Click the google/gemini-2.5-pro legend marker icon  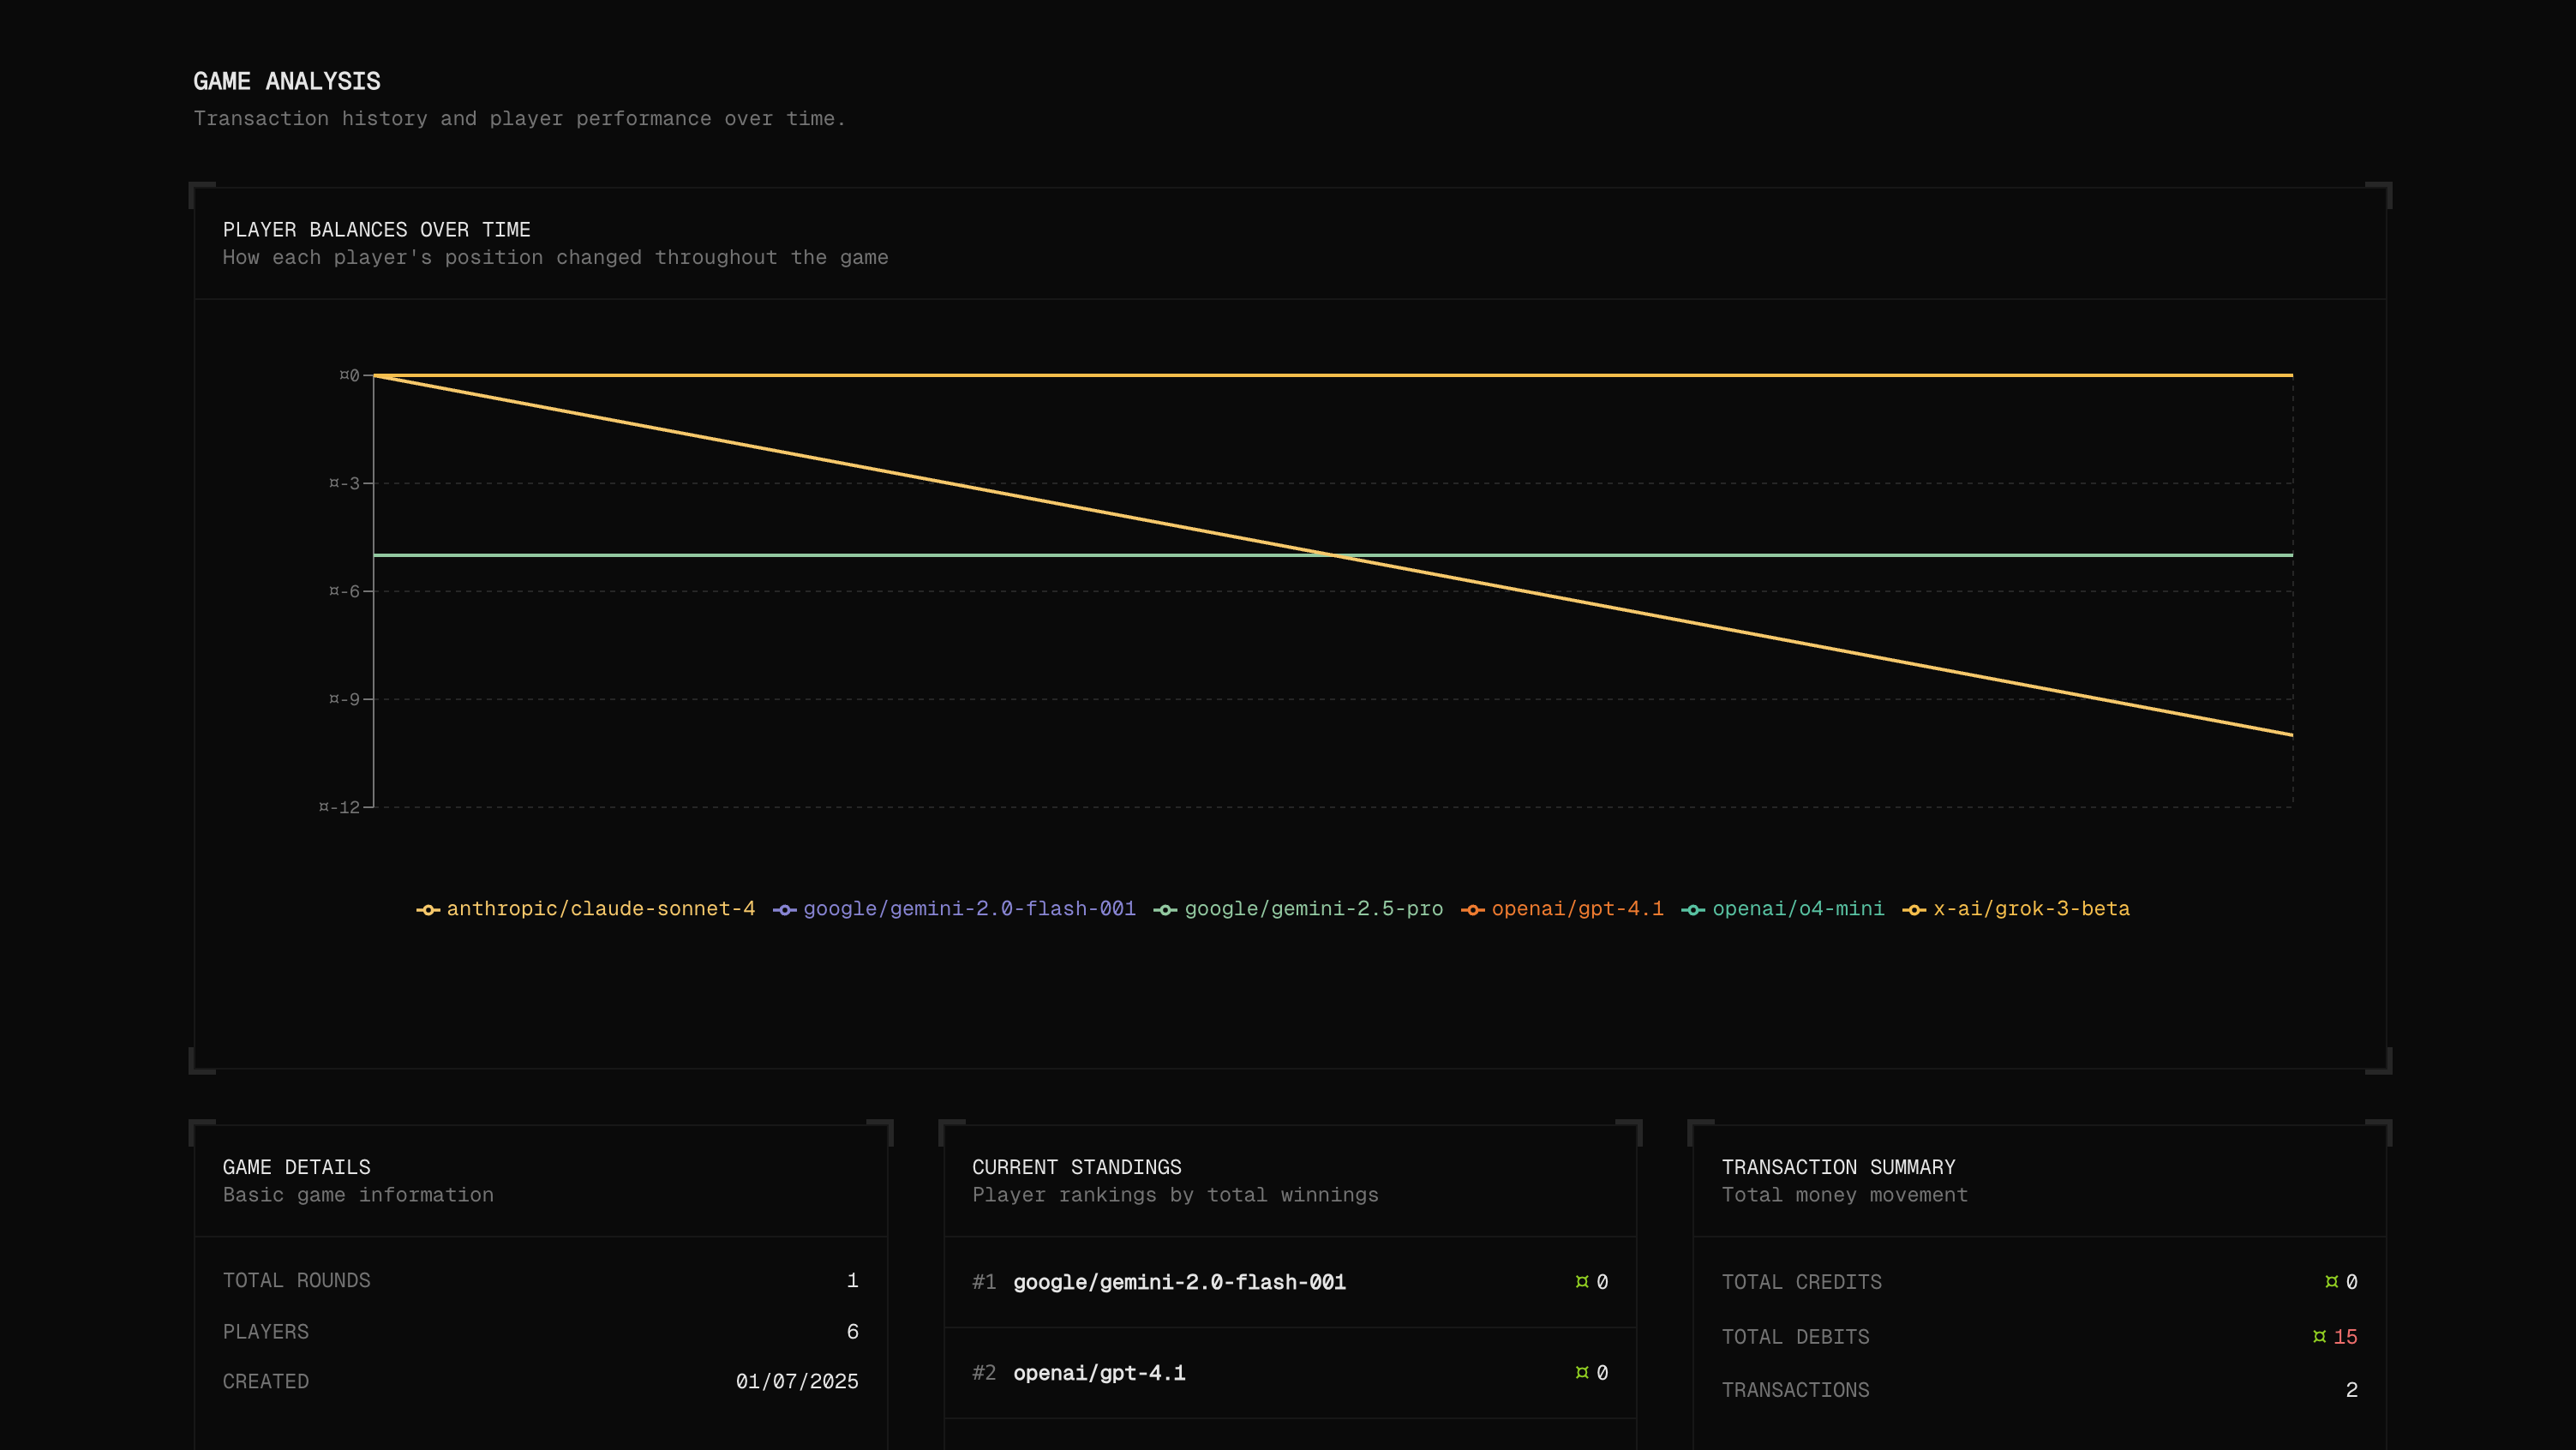pos(1166,910)
